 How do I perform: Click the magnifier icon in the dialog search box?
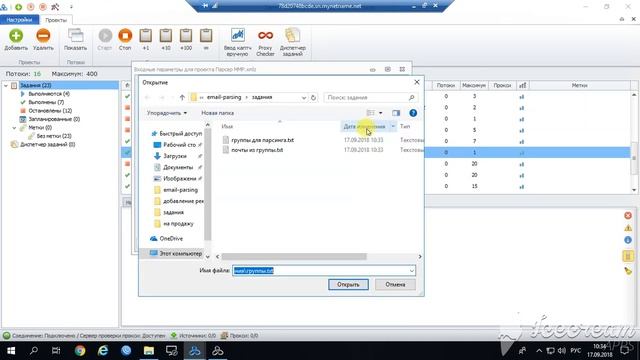click(411, 98)
